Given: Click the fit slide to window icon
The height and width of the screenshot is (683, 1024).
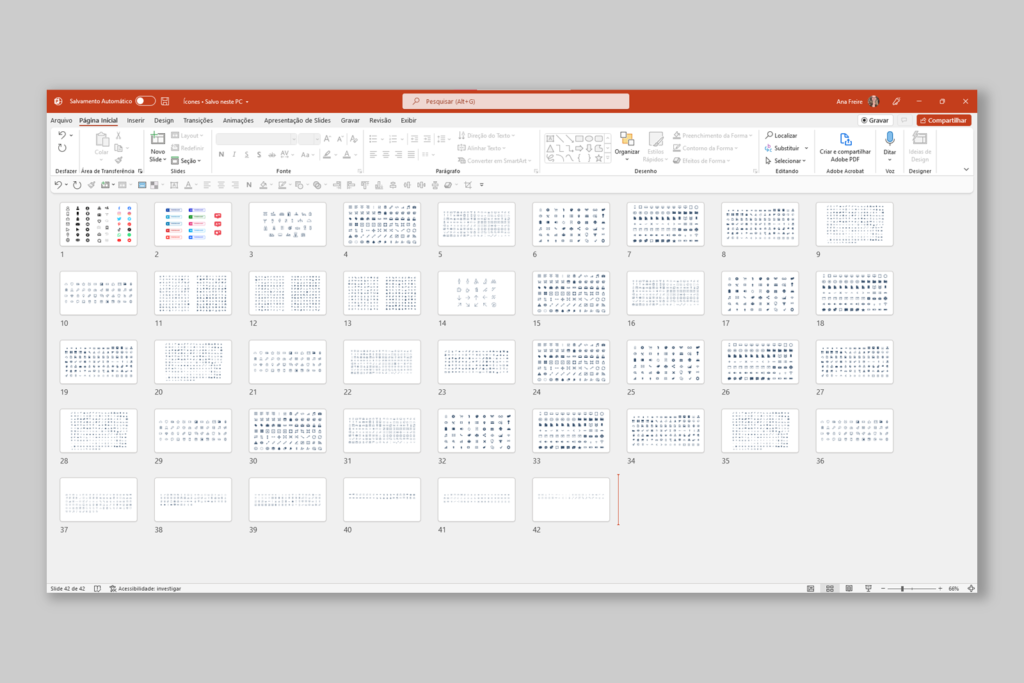Looking at the screenshot, I should coord(971,588).
